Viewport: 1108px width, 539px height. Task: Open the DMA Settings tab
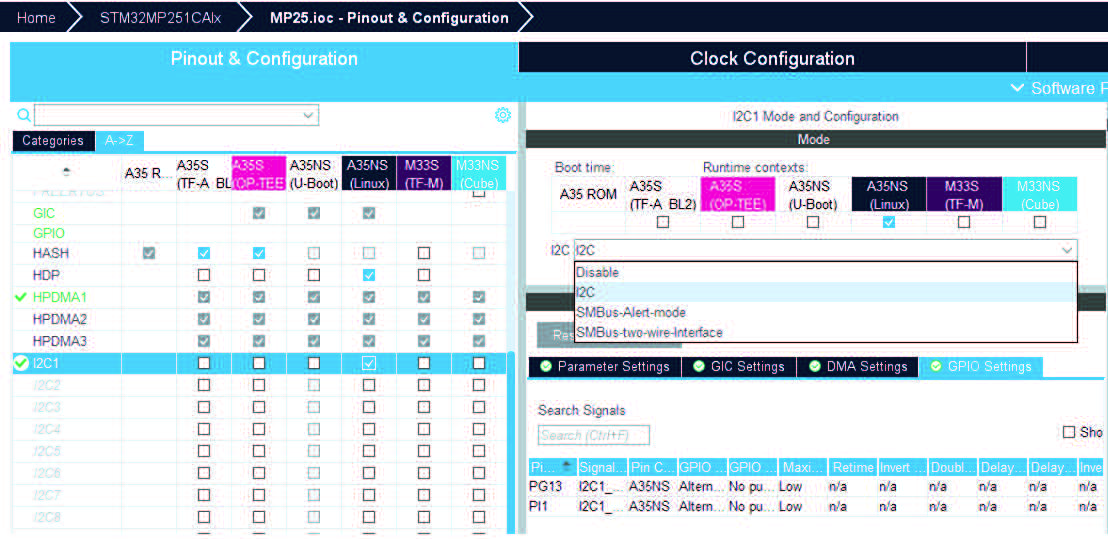coord(858,367)
